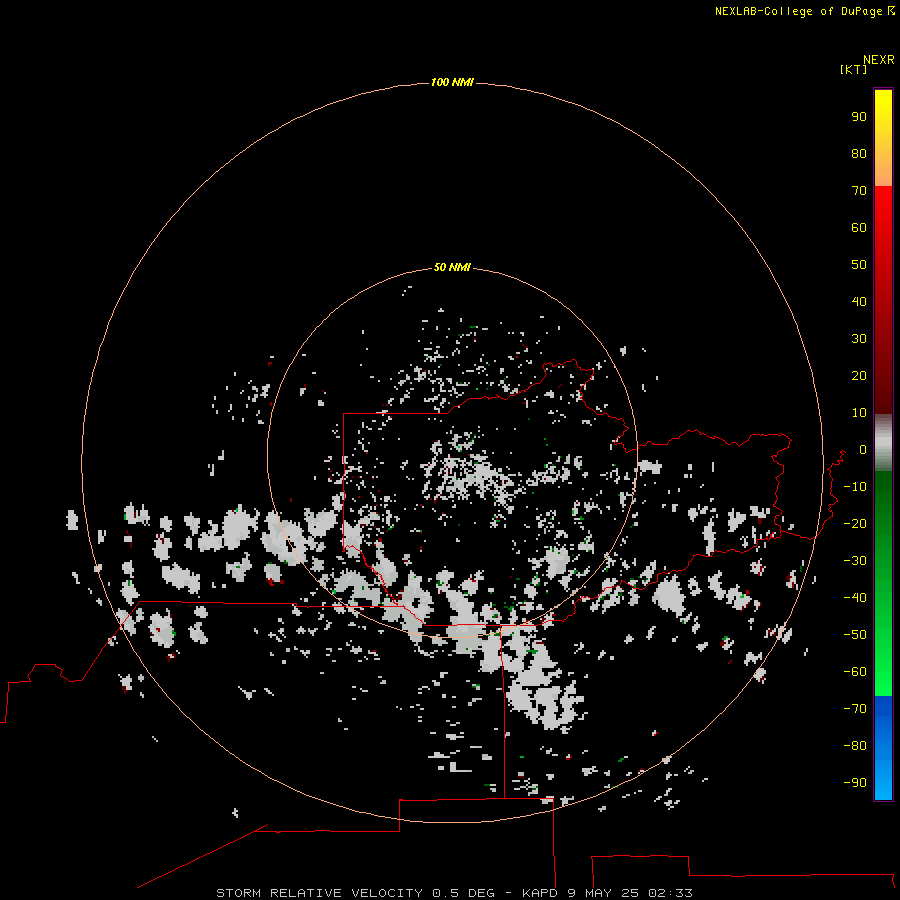Click the -10 value on velocity scale

855,487
